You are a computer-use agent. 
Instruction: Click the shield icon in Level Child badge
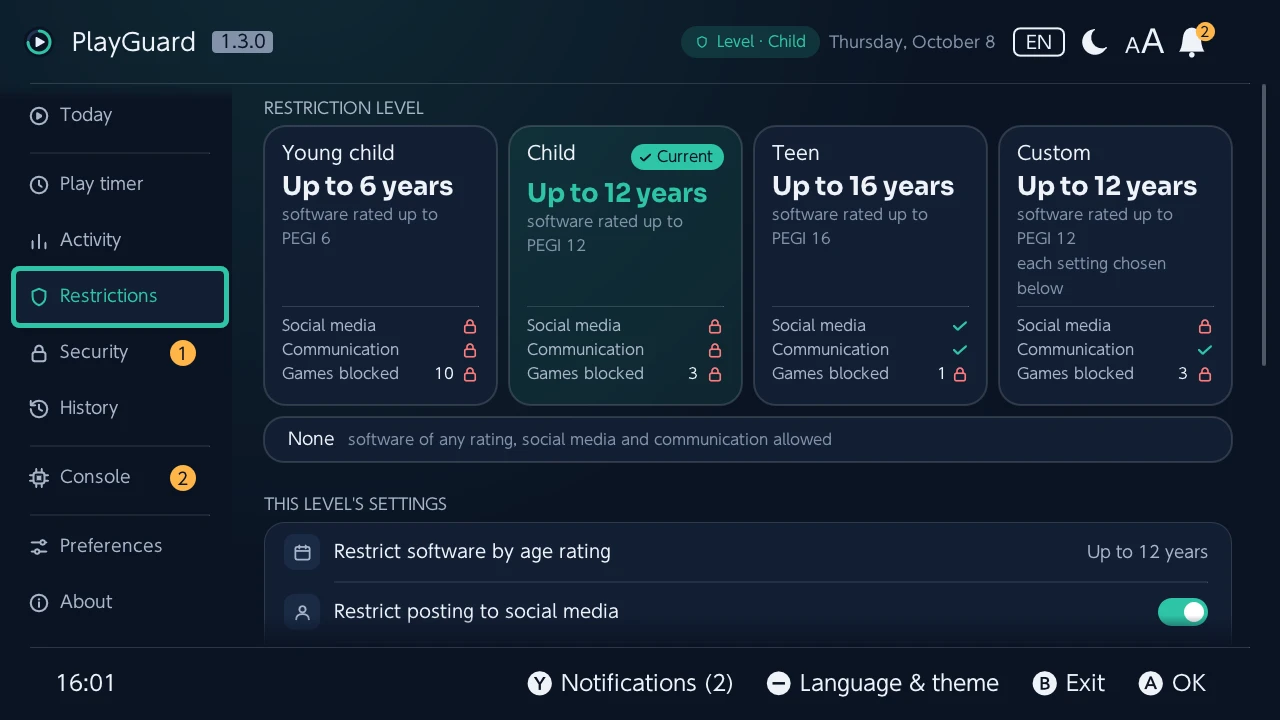[702, 42]
